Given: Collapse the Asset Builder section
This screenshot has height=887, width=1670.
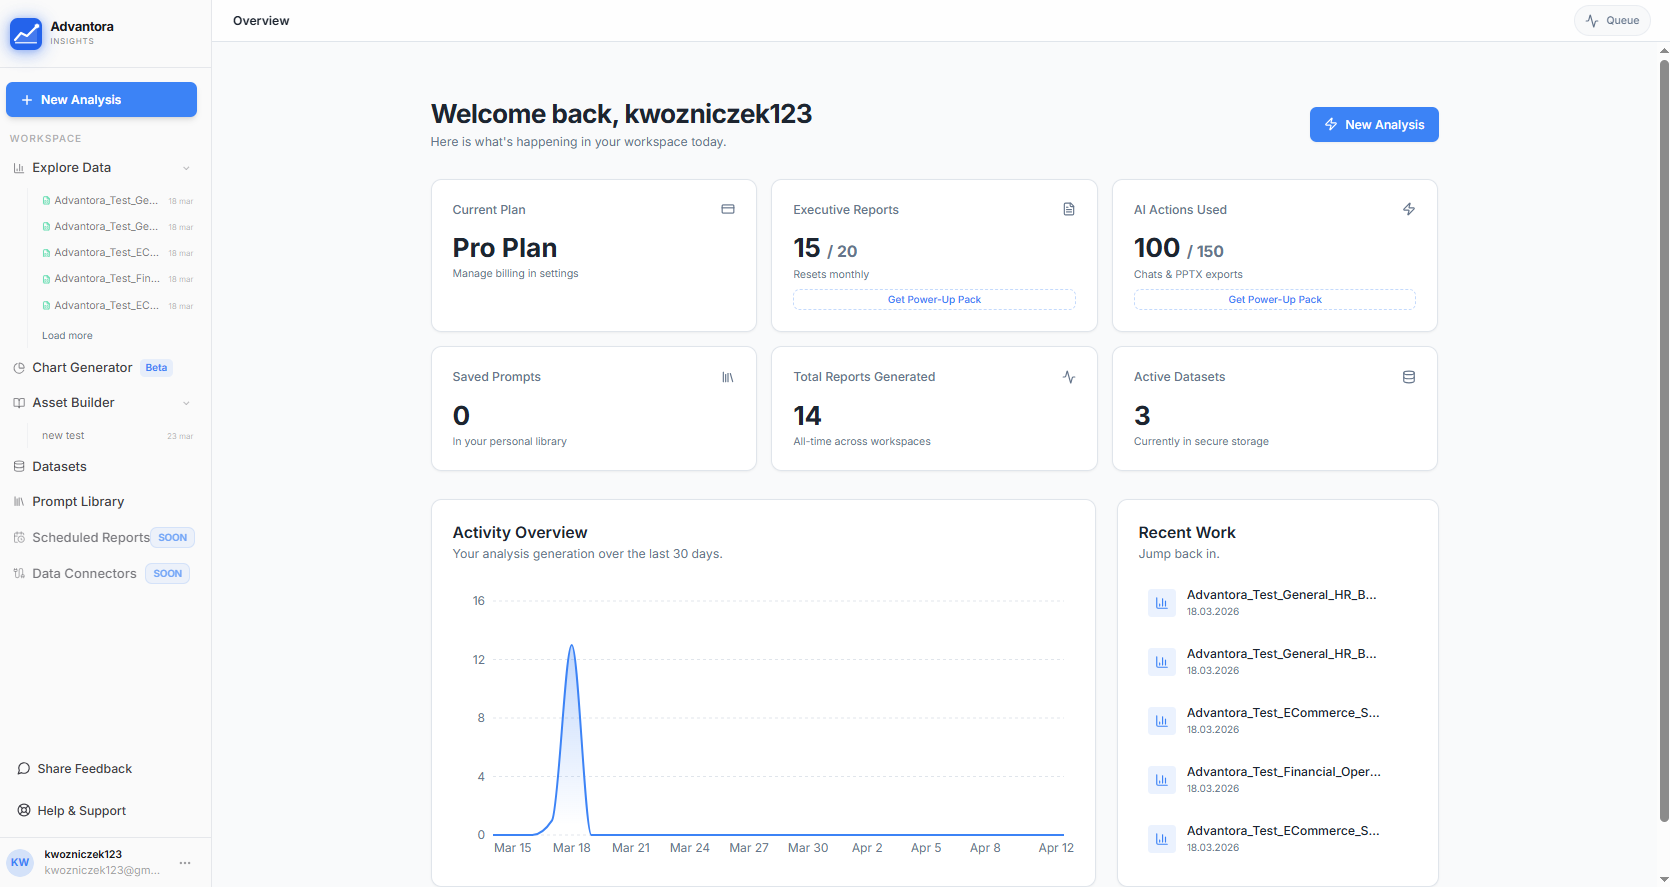Looking at the screenshot, I should click(186, 403).
